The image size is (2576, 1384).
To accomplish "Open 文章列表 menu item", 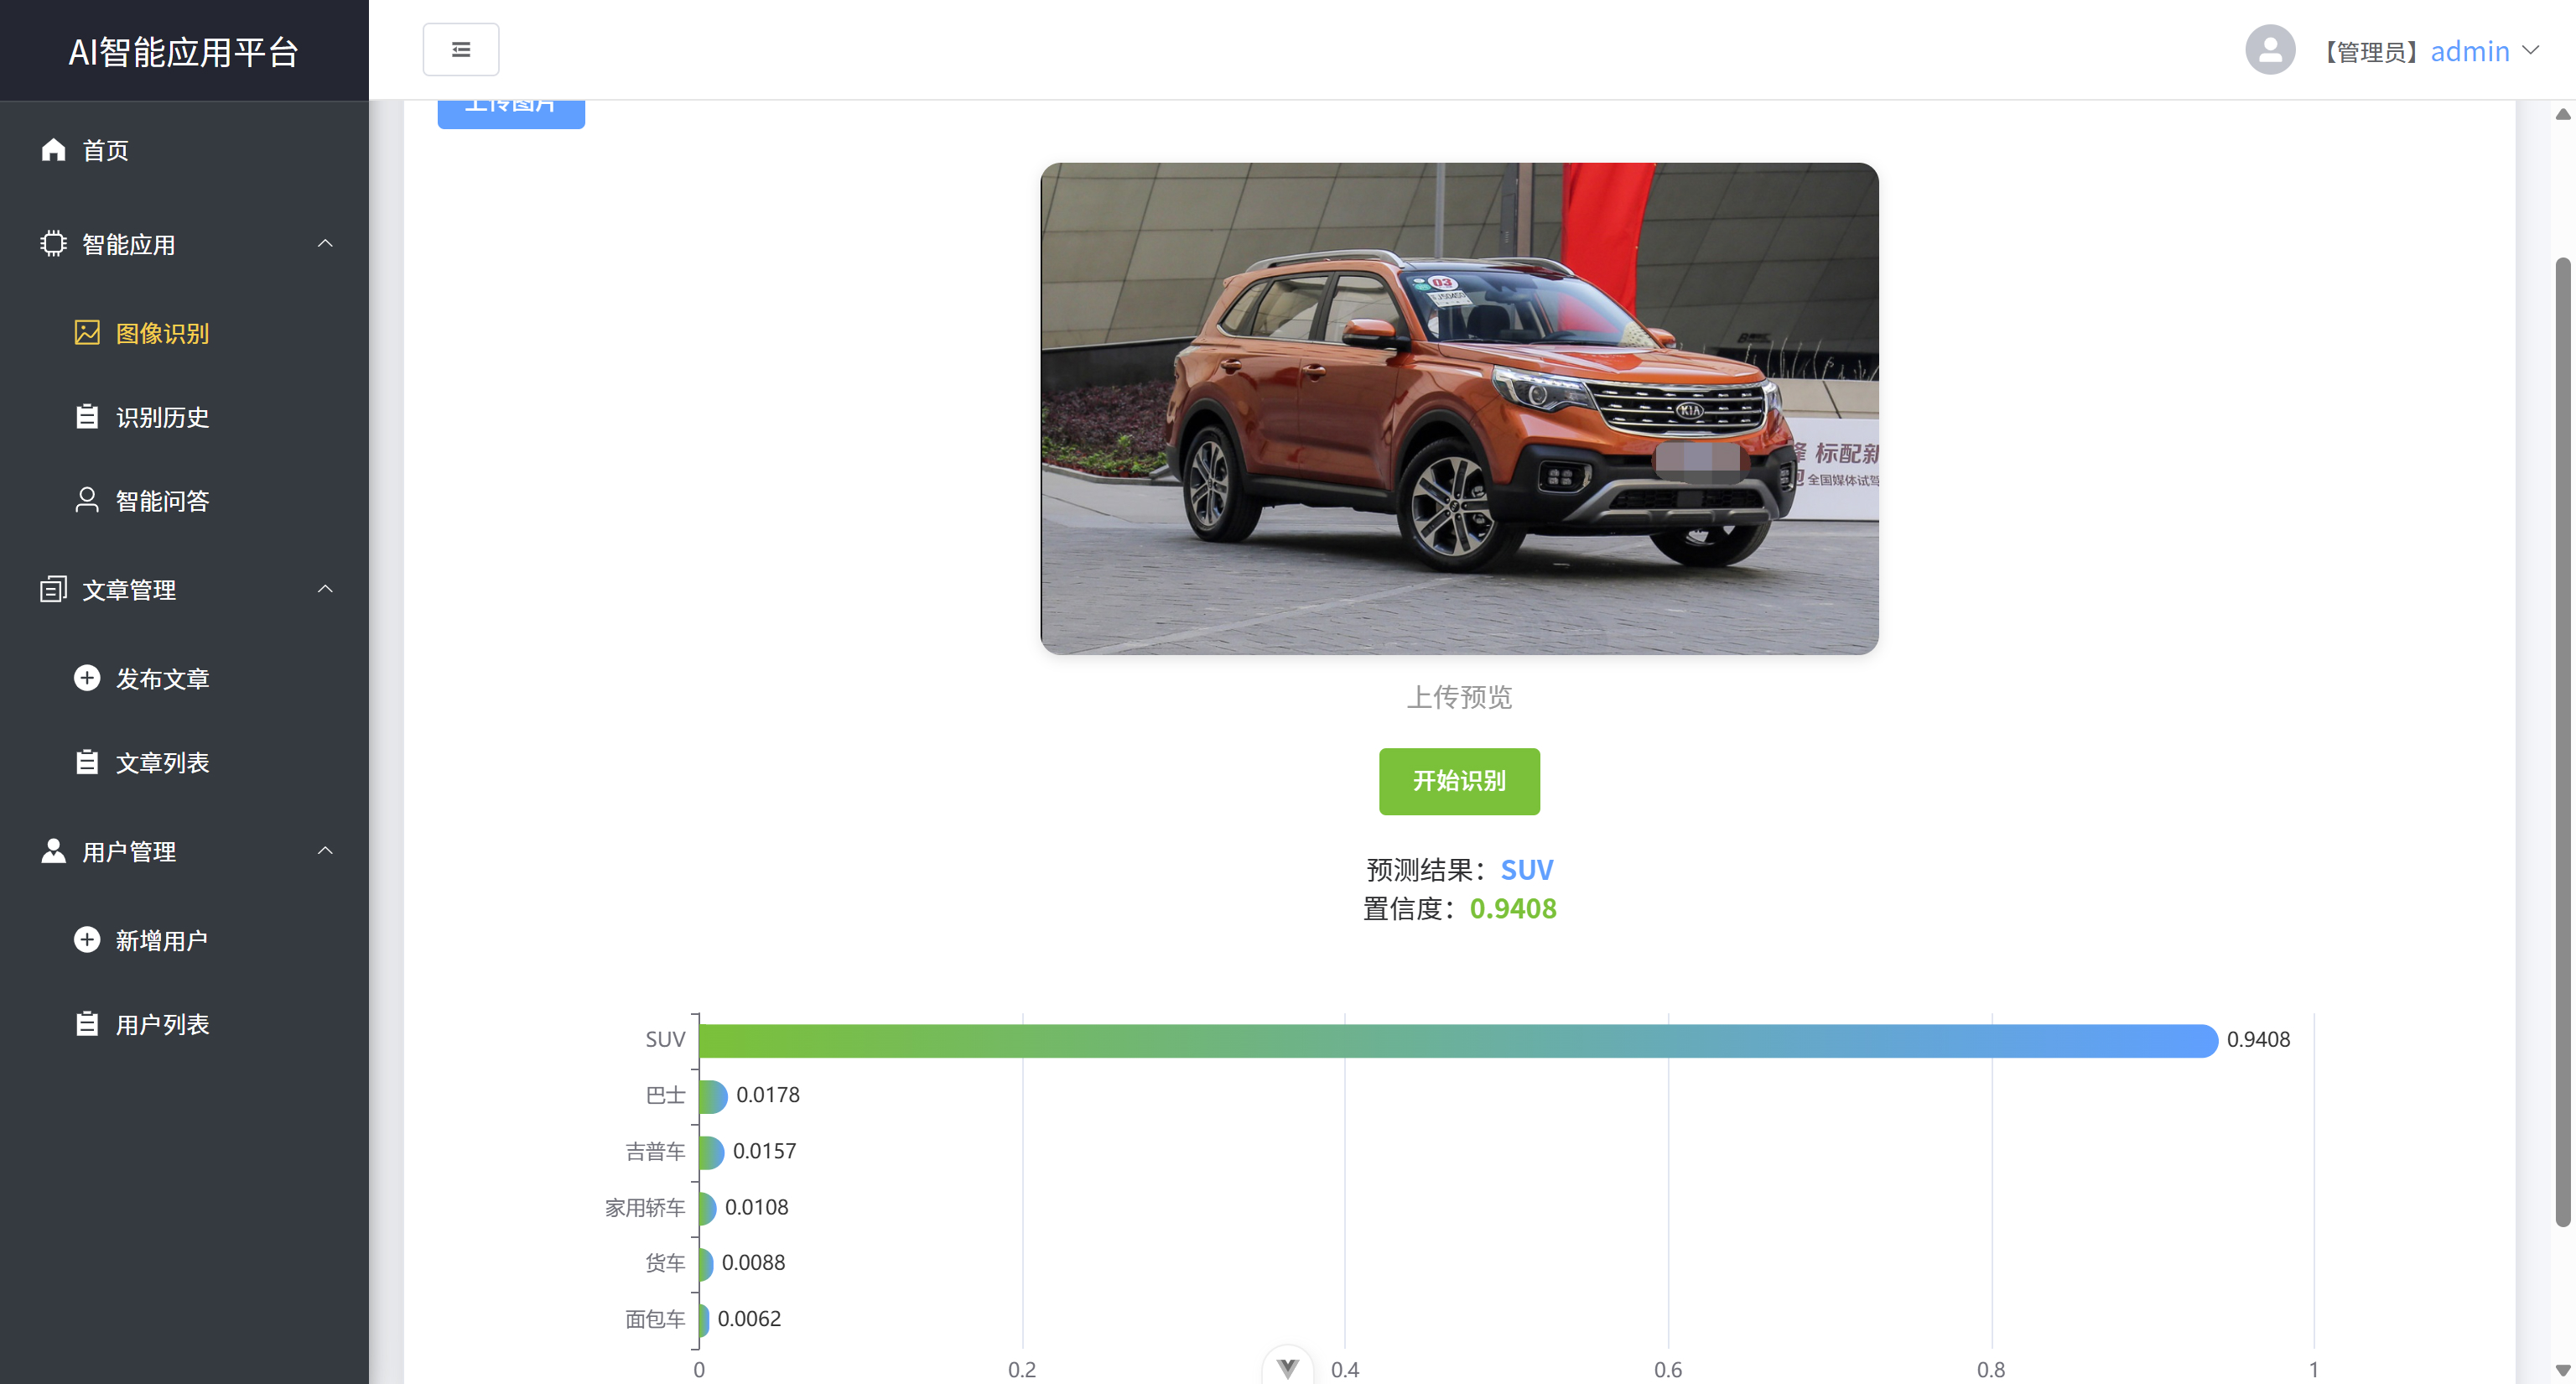I will (x=162, y=763).
